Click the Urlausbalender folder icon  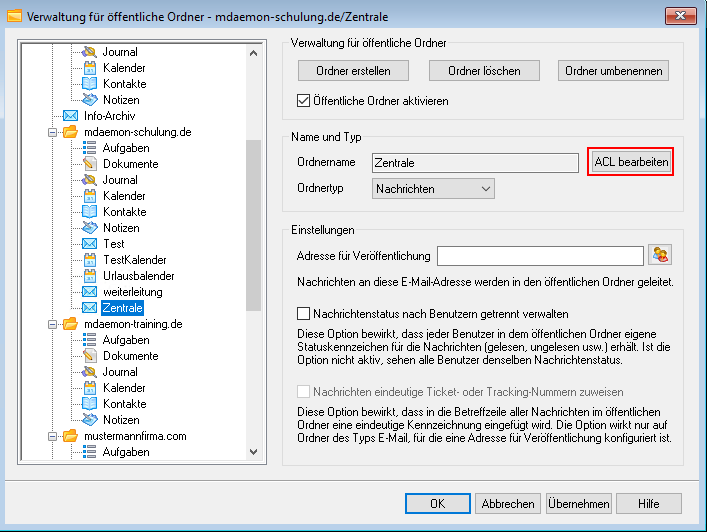(89, 276)
